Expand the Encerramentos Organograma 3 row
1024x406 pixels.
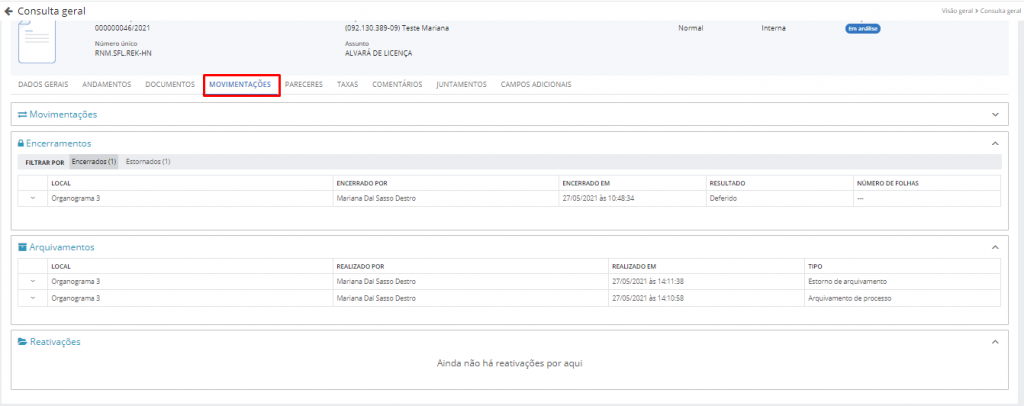(33, 198)
